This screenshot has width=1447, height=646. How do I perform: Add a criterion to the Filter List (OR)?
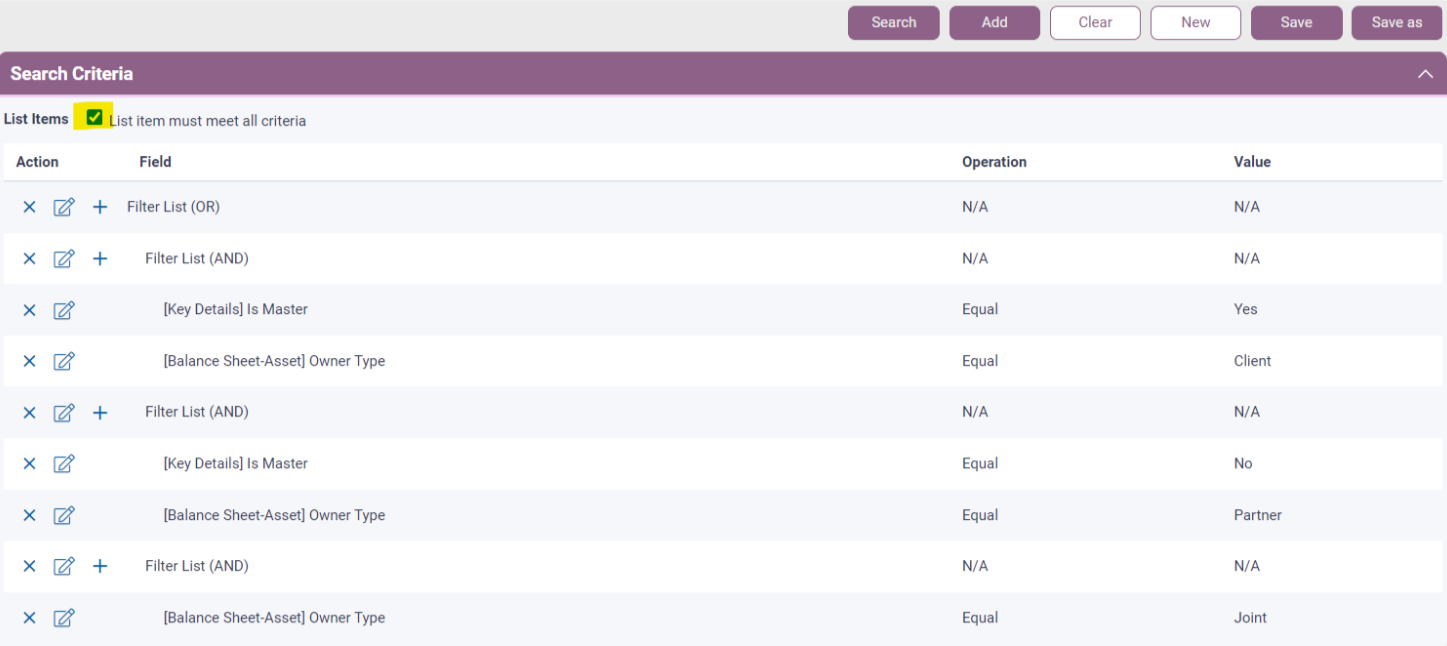tap(99, 207)
